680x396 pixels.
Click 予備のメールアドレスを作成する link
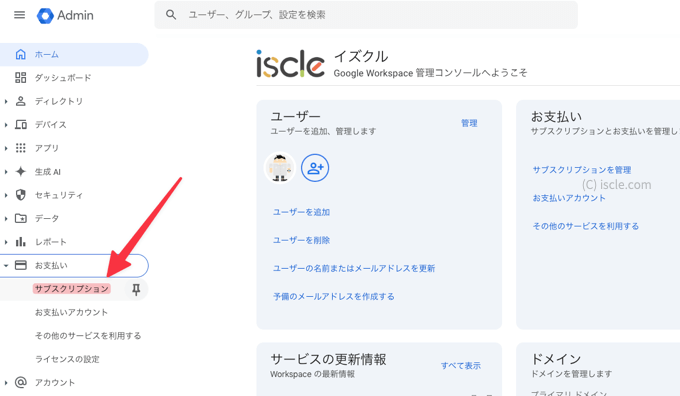333,297
